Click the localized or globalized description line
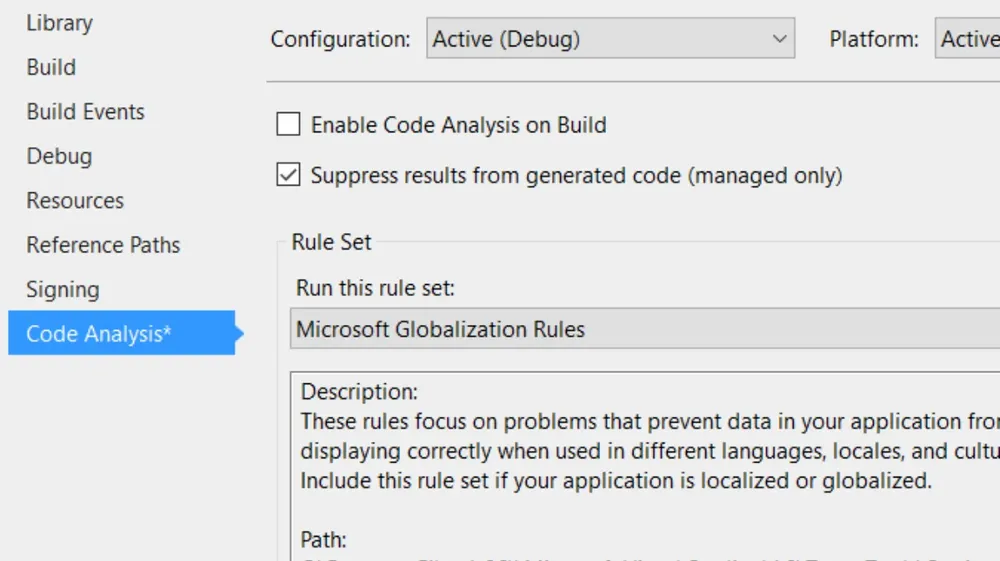Viewport: 1000px width, 561px height. (x=616, y=480)
